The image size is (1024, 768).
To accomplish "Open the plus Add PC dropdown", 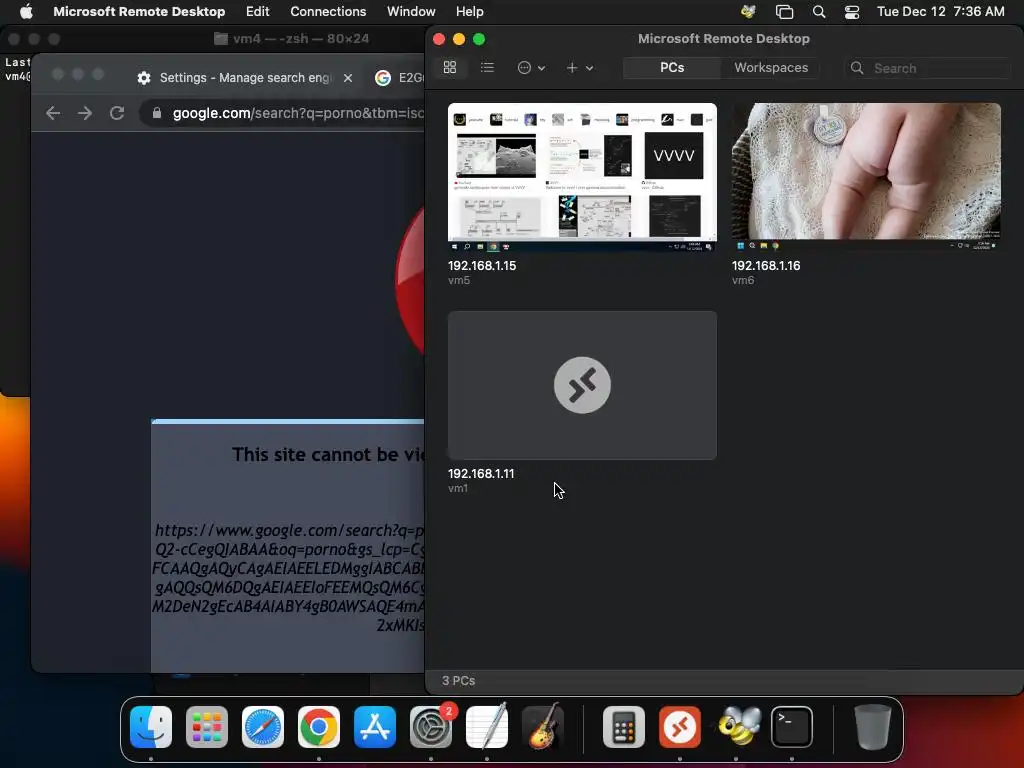I will pos(579,68).
